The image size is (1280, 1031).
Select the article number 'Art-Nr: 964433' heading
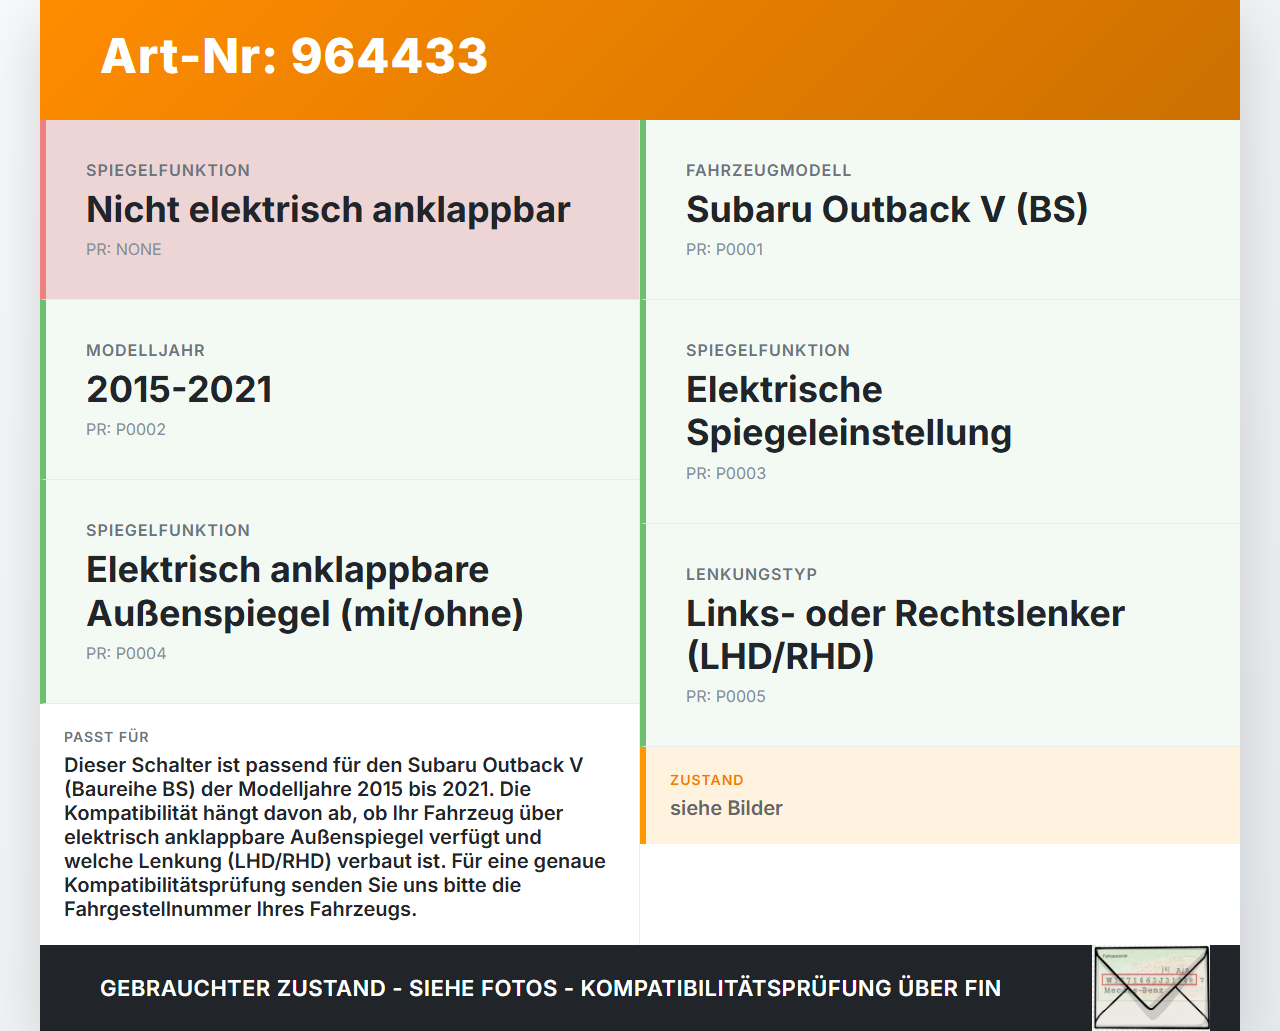tap(294, 57)
